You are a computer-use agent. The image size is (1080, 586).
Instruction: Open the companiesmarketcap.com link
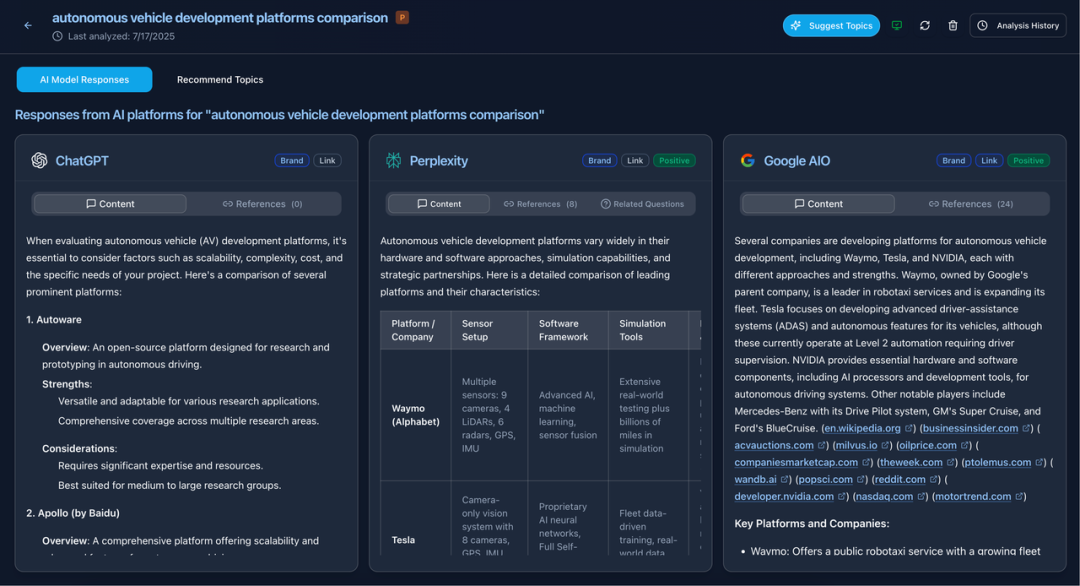point(796,463)
